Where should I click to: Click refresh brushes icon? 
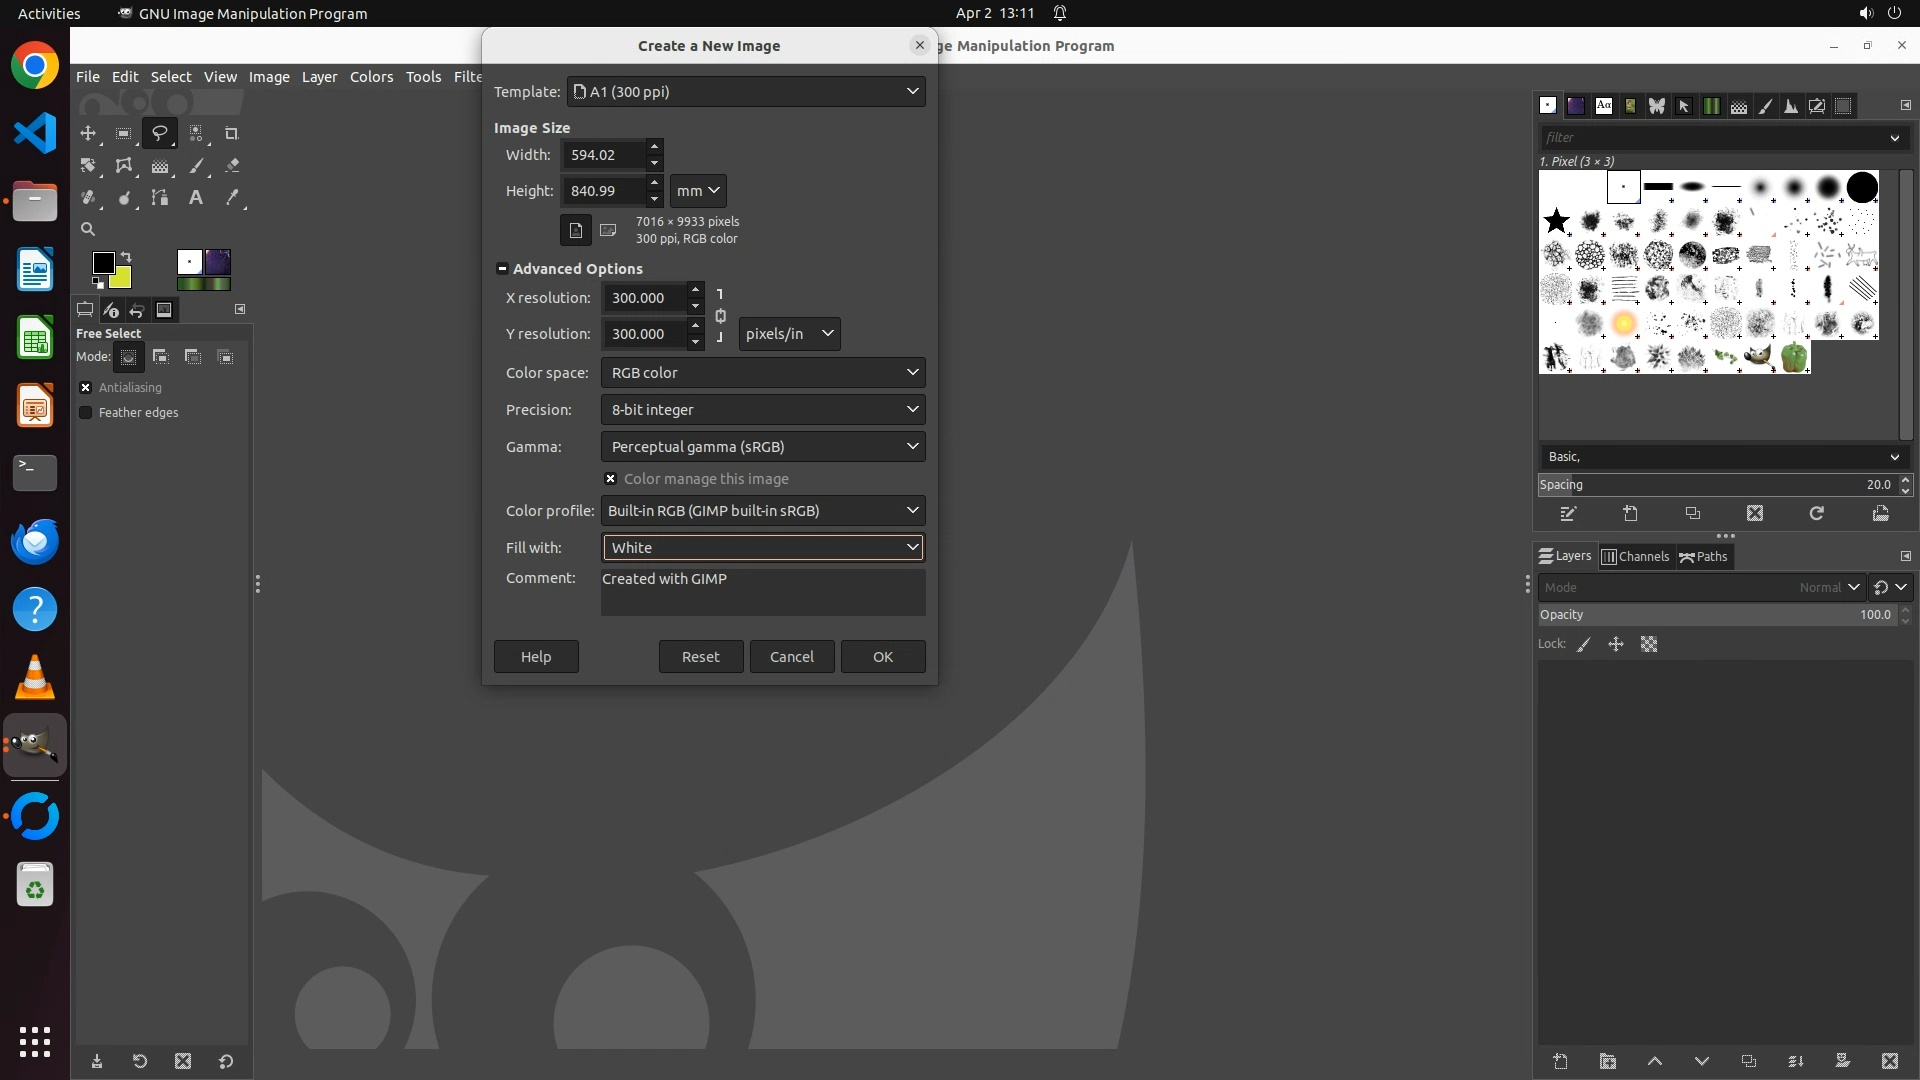click(1816, 513)
